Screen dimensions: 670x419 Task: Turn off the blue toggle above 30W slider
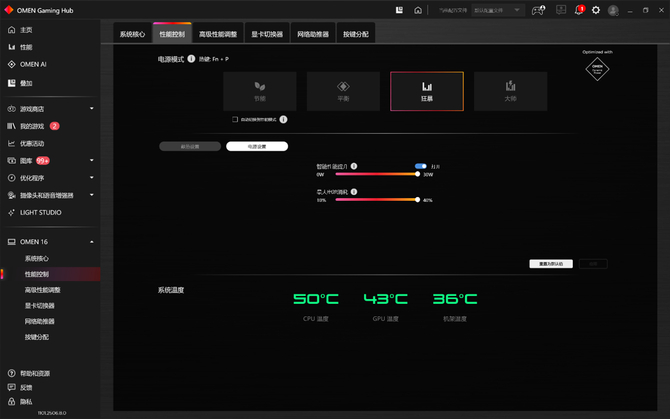[x=420, y=166]
